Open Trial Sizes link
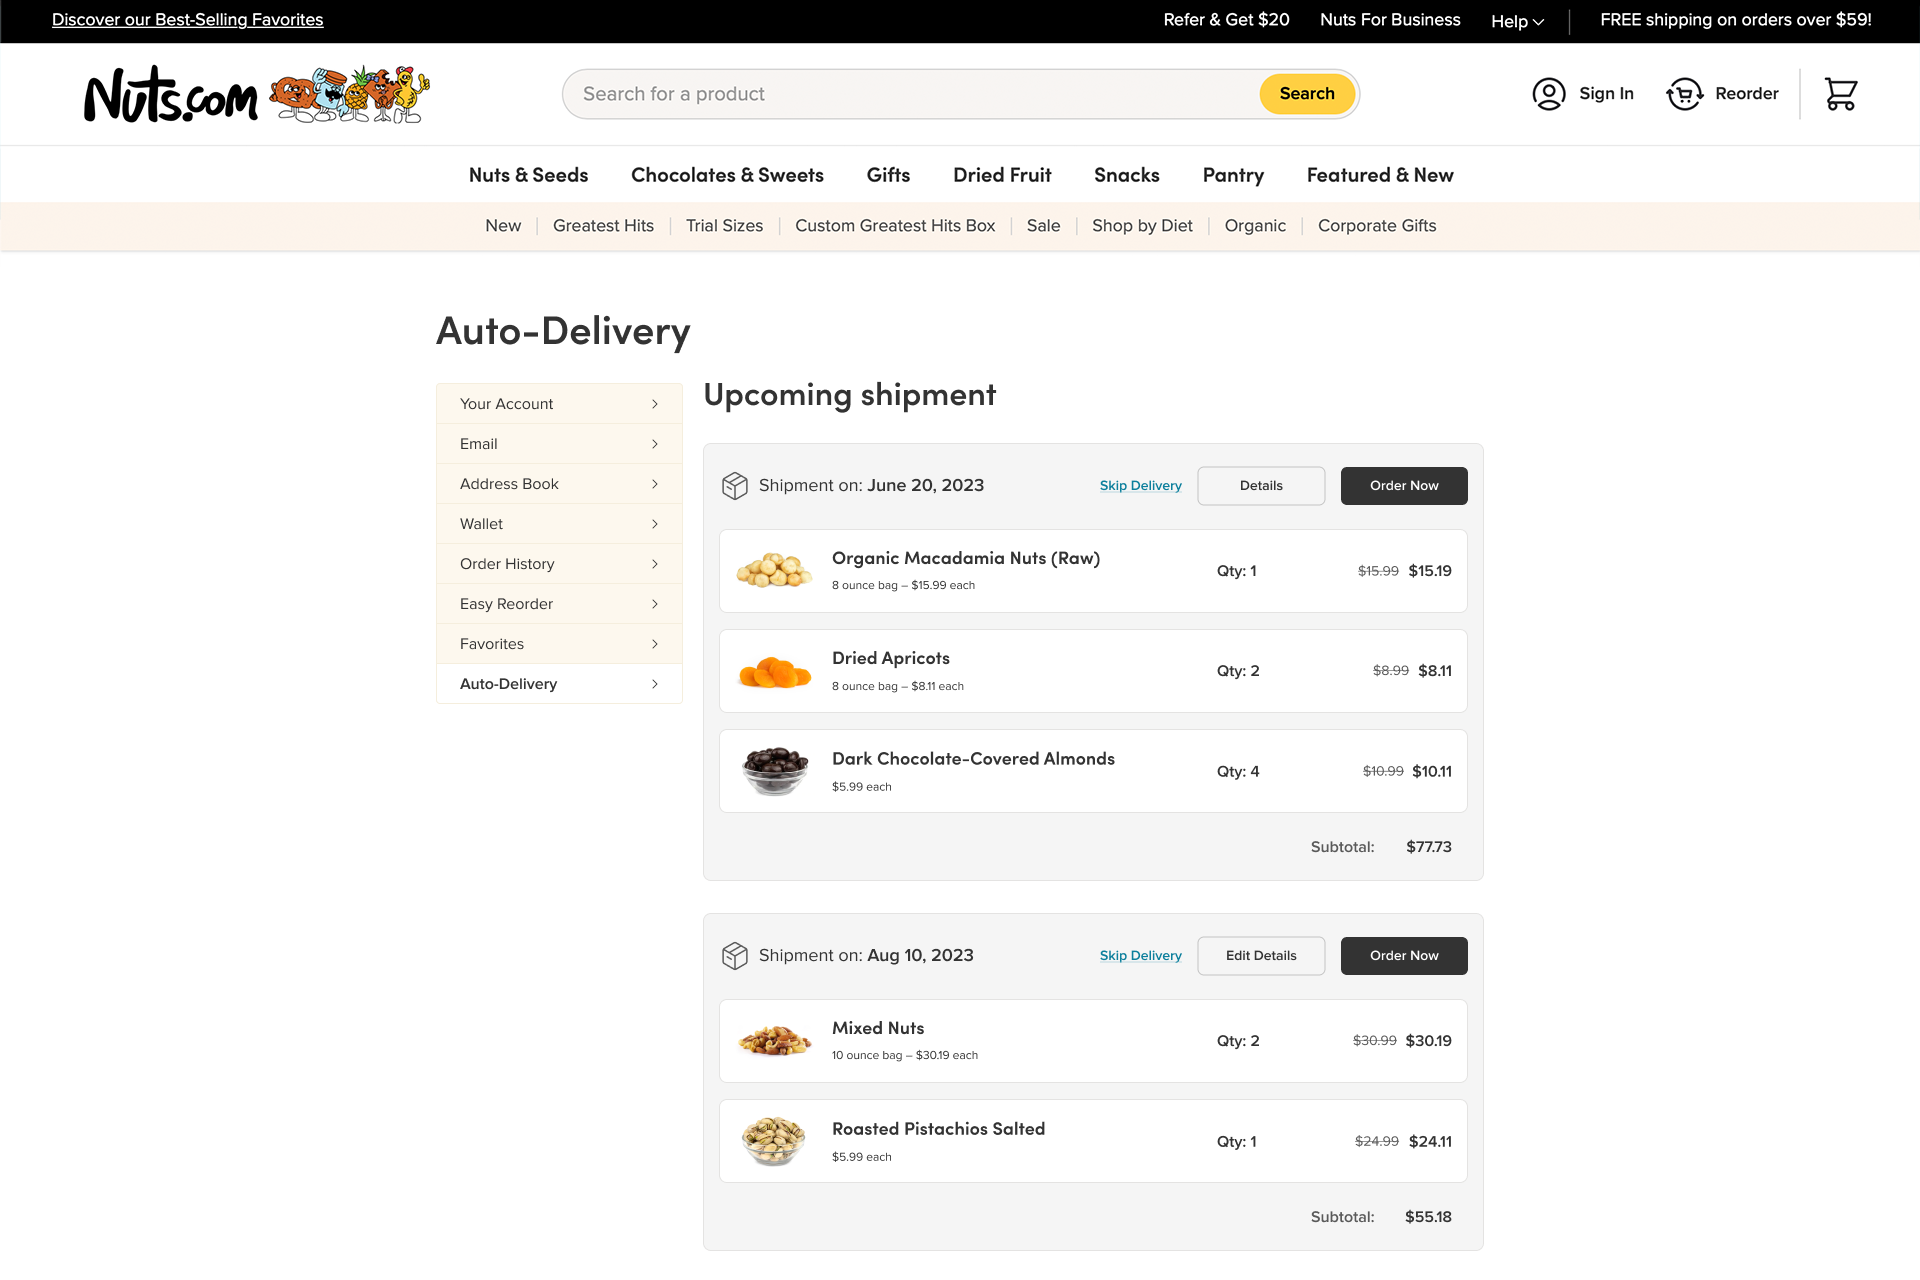Screen dimensions: 1920x1280 coord(724,226)
